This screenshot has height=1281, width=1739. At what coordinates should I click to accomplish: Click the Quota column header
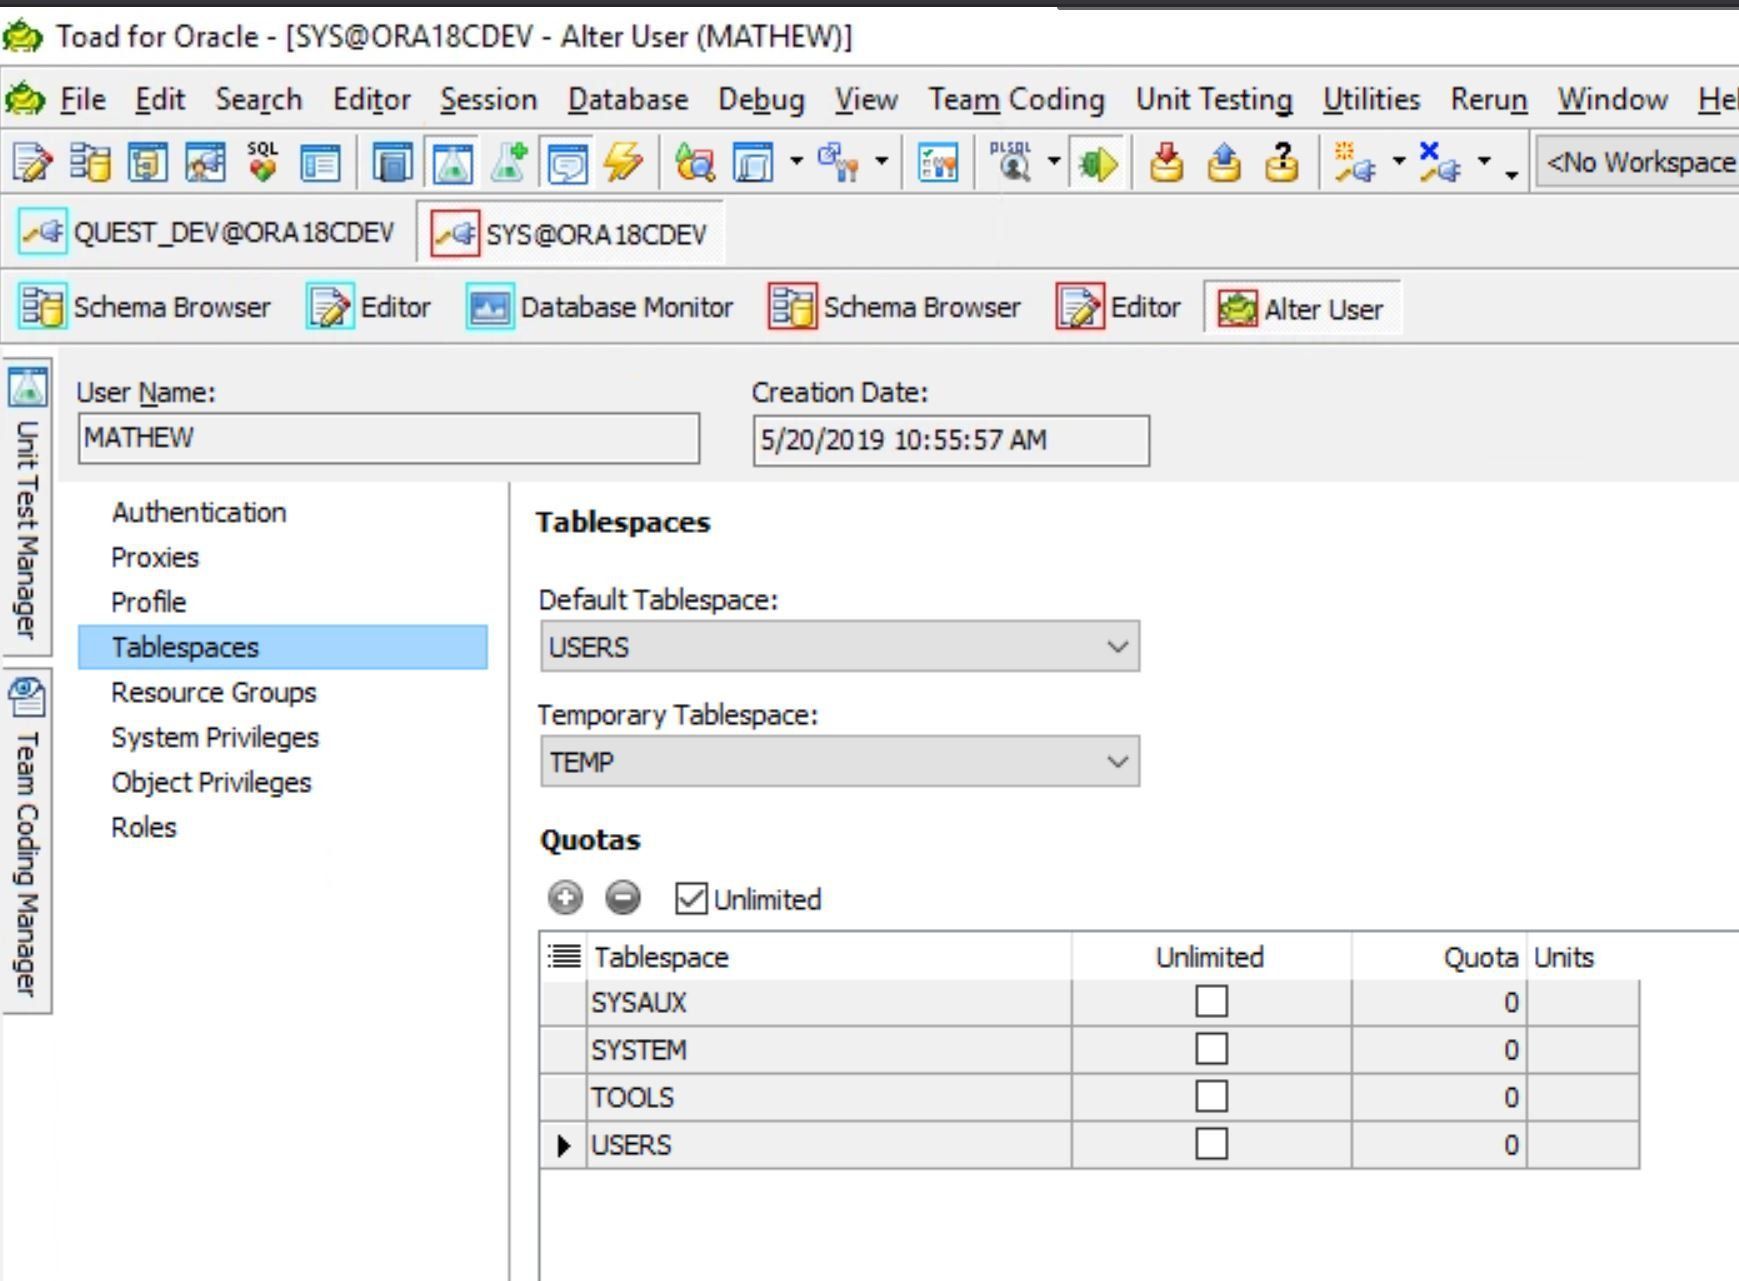pyautogui.click(x=1438, y=957)
